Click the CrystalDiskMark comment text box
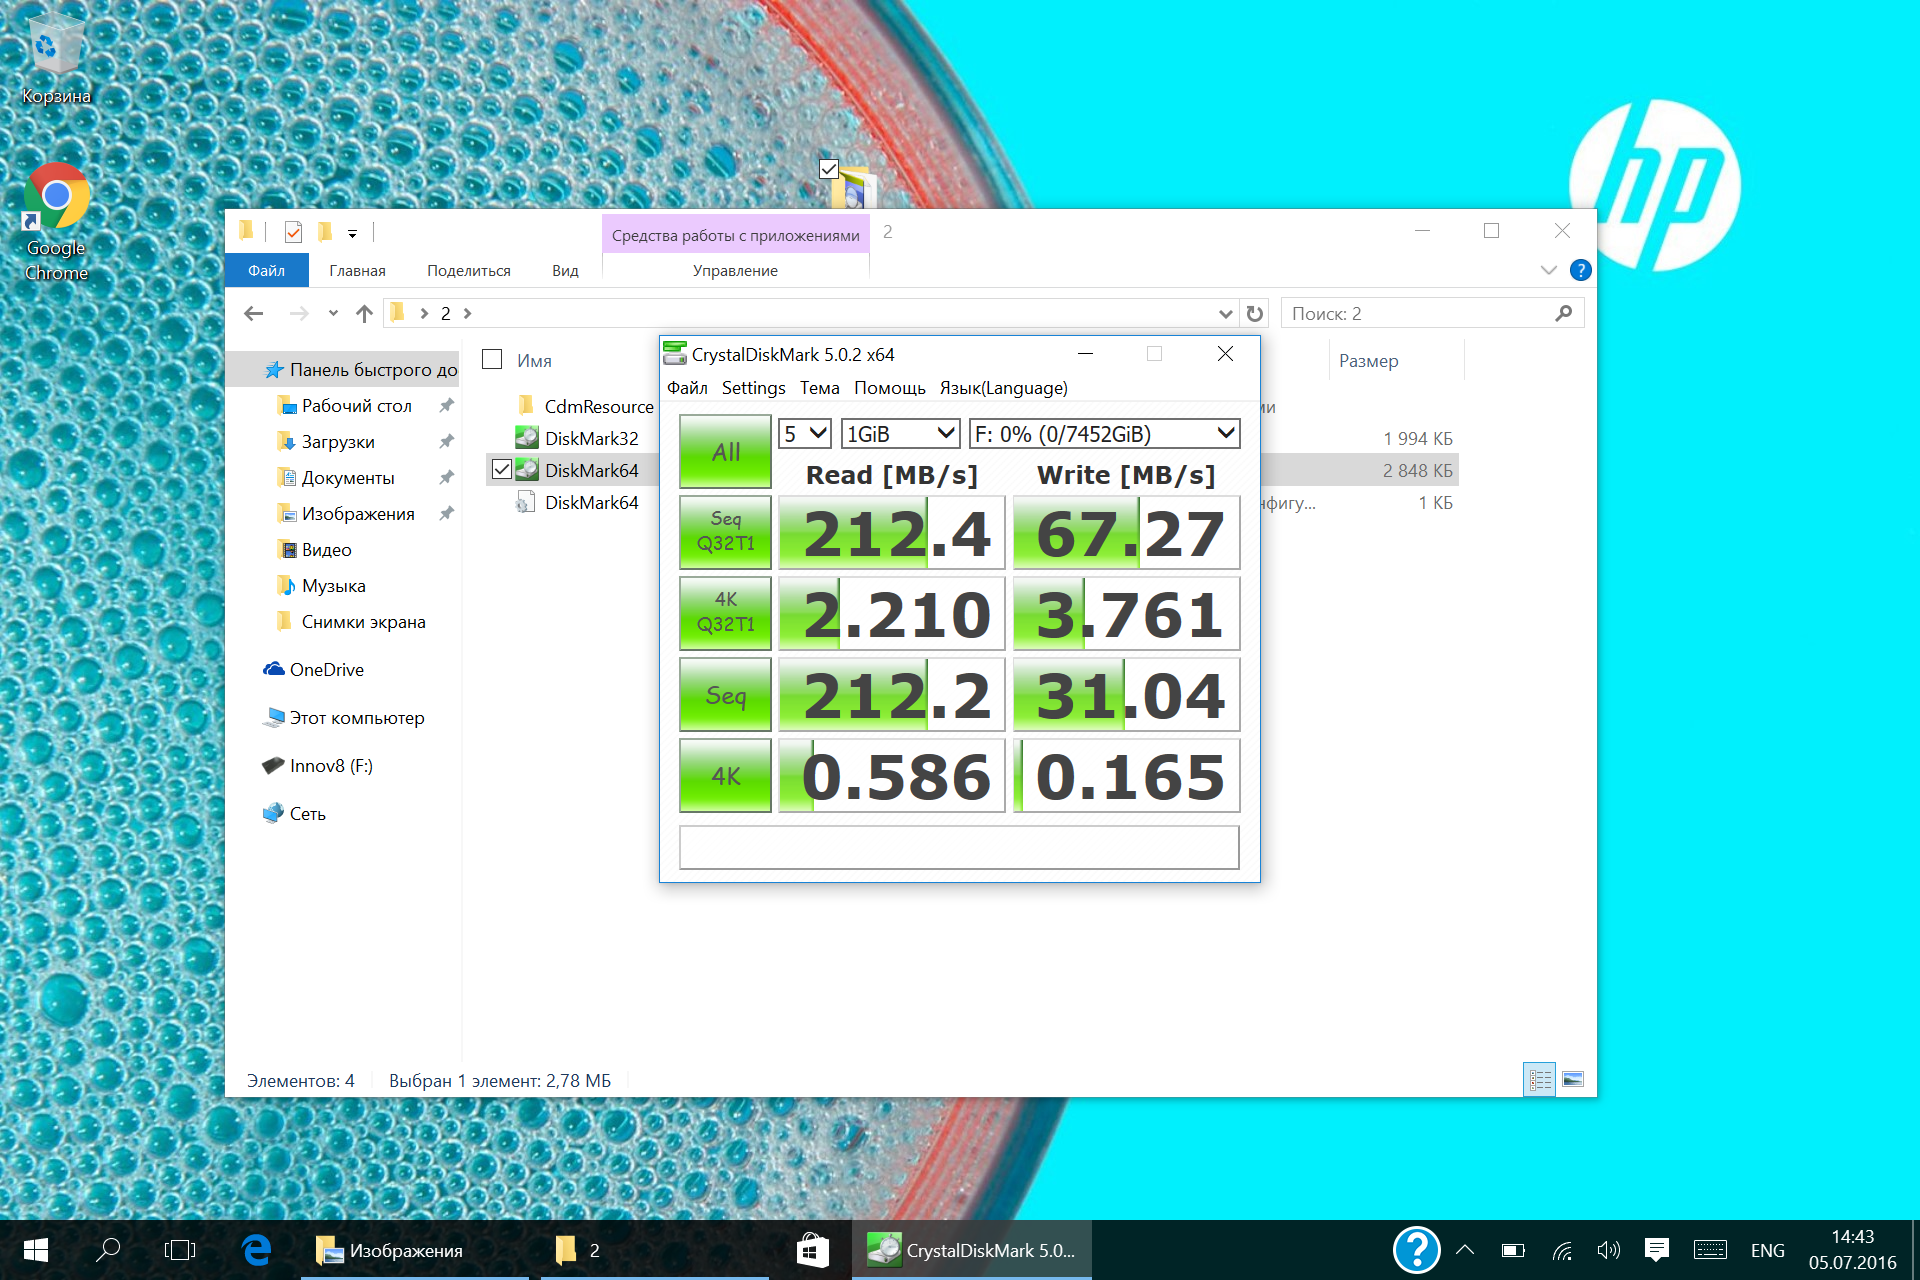The height and width of the screenshot is (1280, 1920). pyautogui.click(x=959, y=847)
